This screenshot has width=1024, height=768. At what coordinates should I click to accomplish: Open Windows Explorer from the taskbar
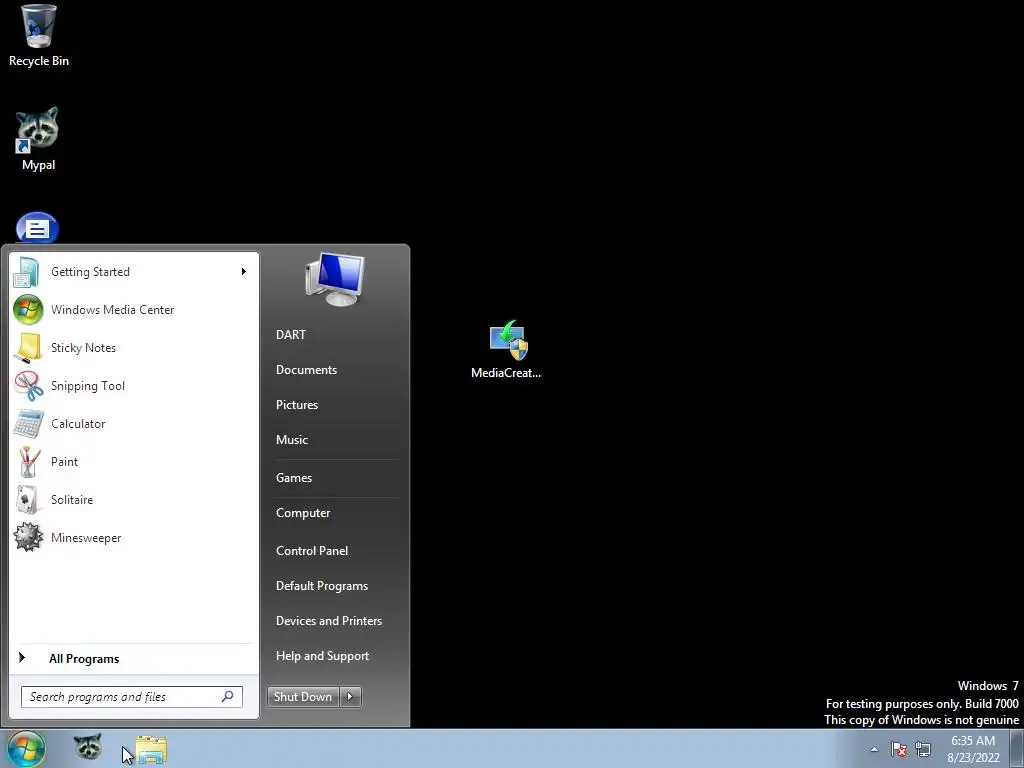point(152,749)
